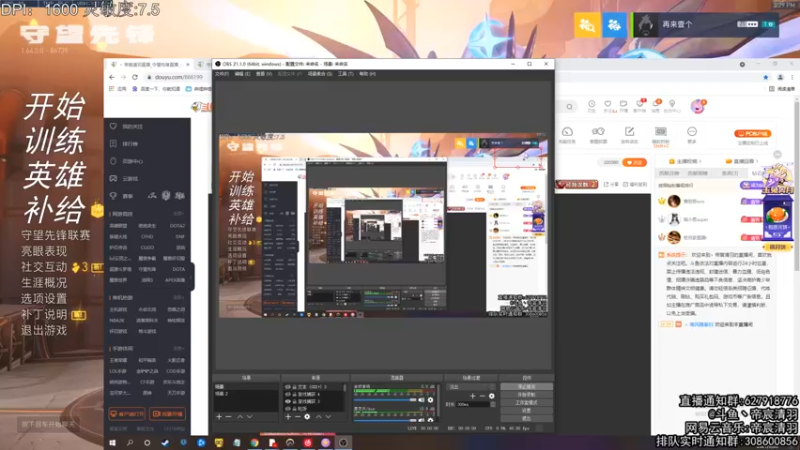800x450 pixels.
Task: Click 停止推流 button in OBS controls
Action: pyautogui.click(x=527, y=387)
